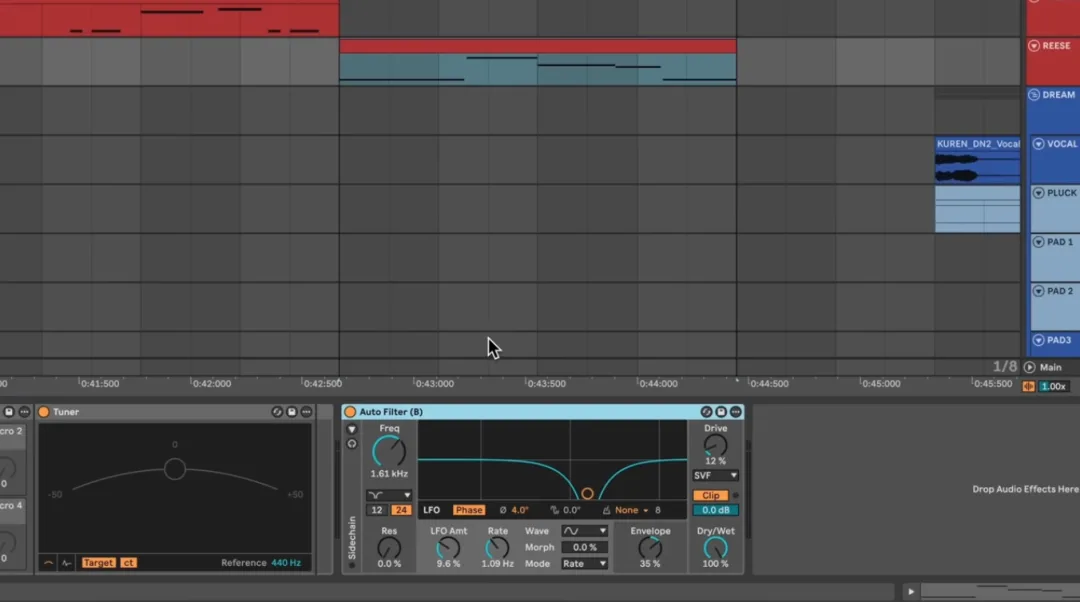Image resolution: width=1080 pixels, height=602 pixels.
Task: Toggle the Tuner Target button
Action: coord(98,563)
